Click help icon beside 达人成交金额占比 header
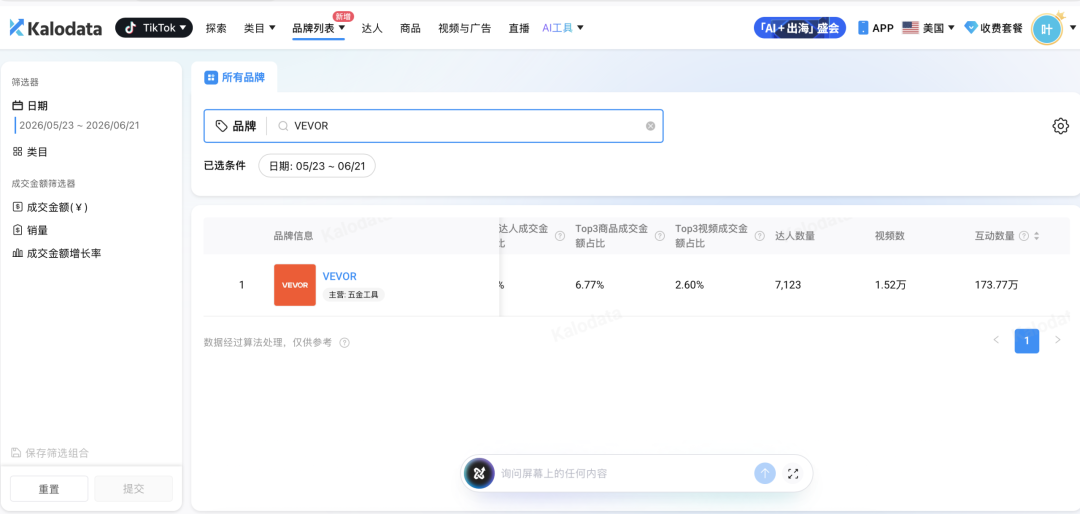1080x514 pixels. 560,236
